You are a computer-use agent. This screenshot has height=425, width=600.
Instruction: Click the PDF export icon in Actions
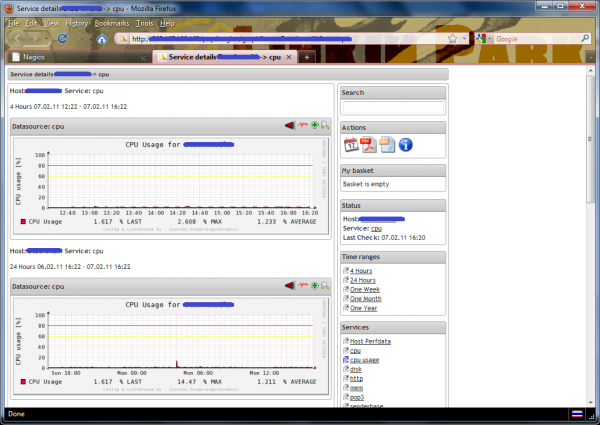[368, 146]
